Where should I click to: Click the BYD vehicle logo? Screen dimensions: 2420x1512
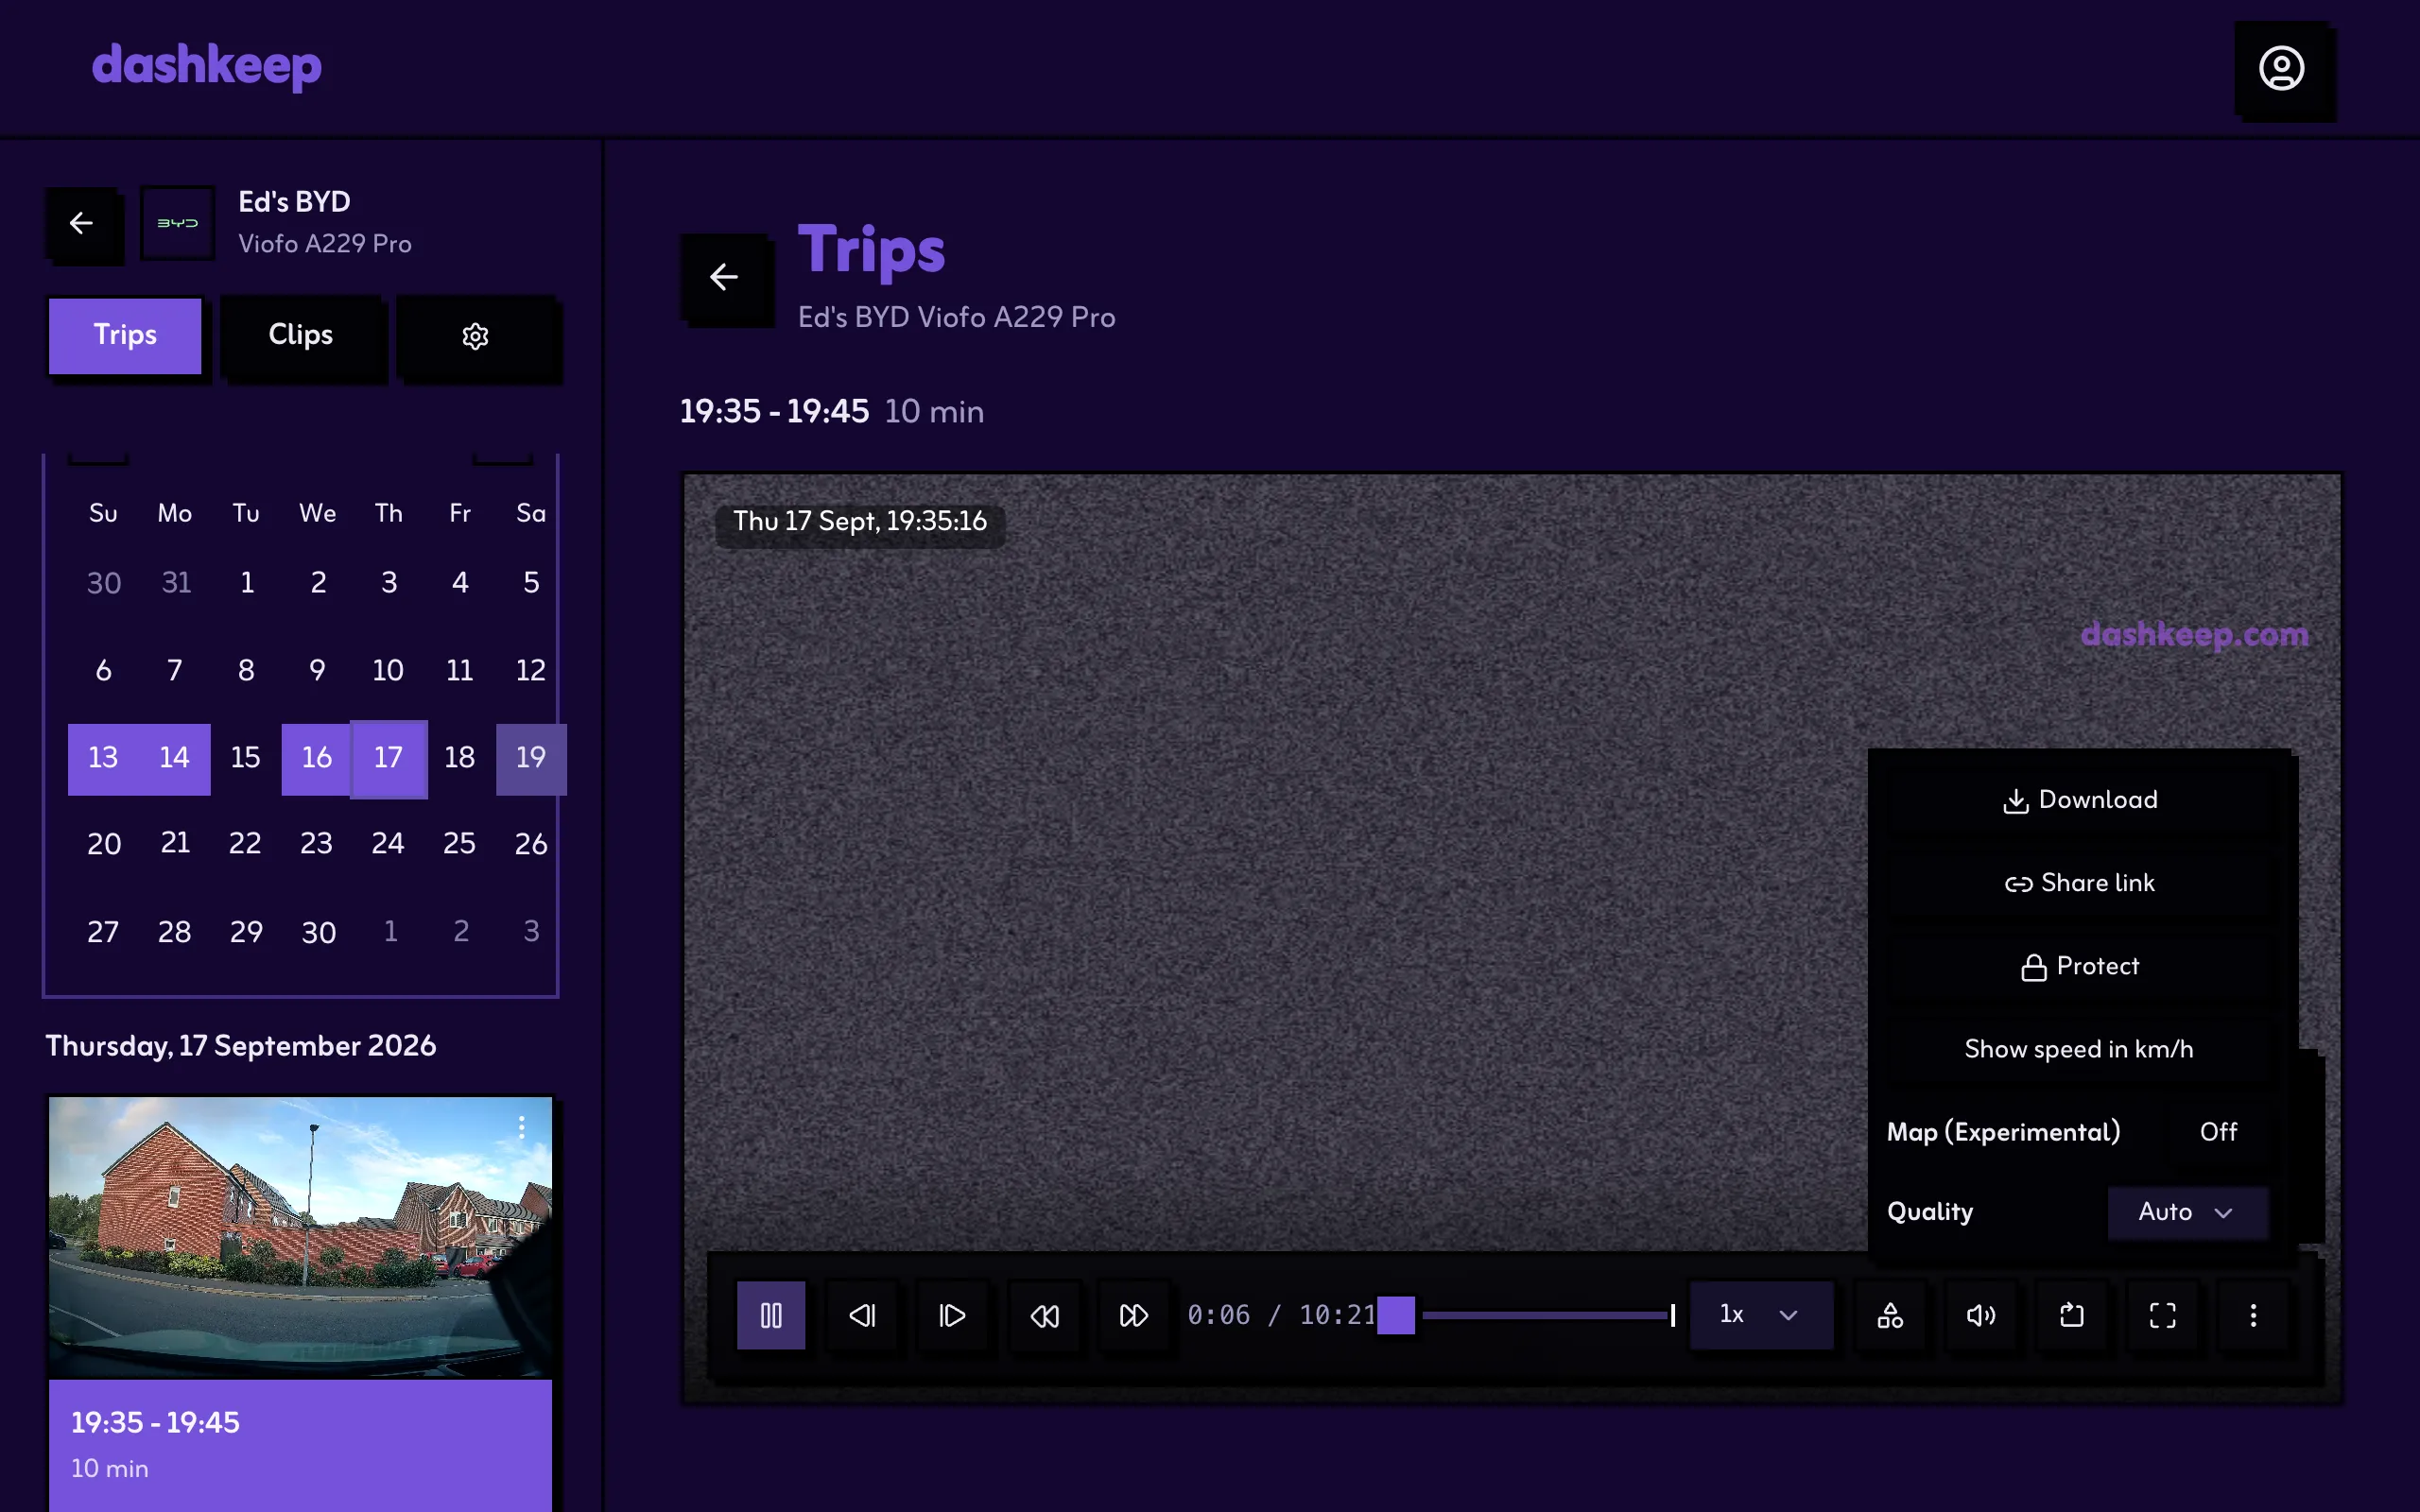point(178,223)
